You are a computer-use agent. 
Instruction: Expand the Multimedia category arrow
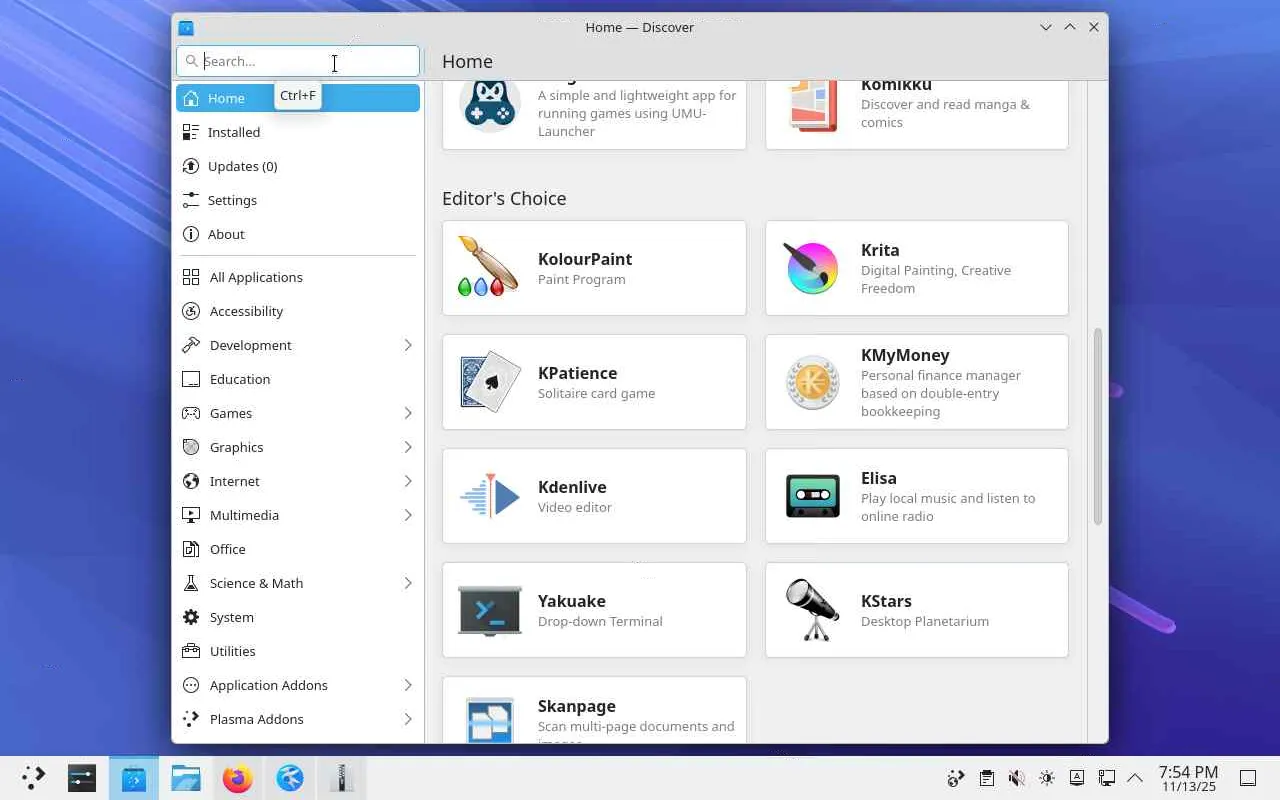[x=408, y=515]
